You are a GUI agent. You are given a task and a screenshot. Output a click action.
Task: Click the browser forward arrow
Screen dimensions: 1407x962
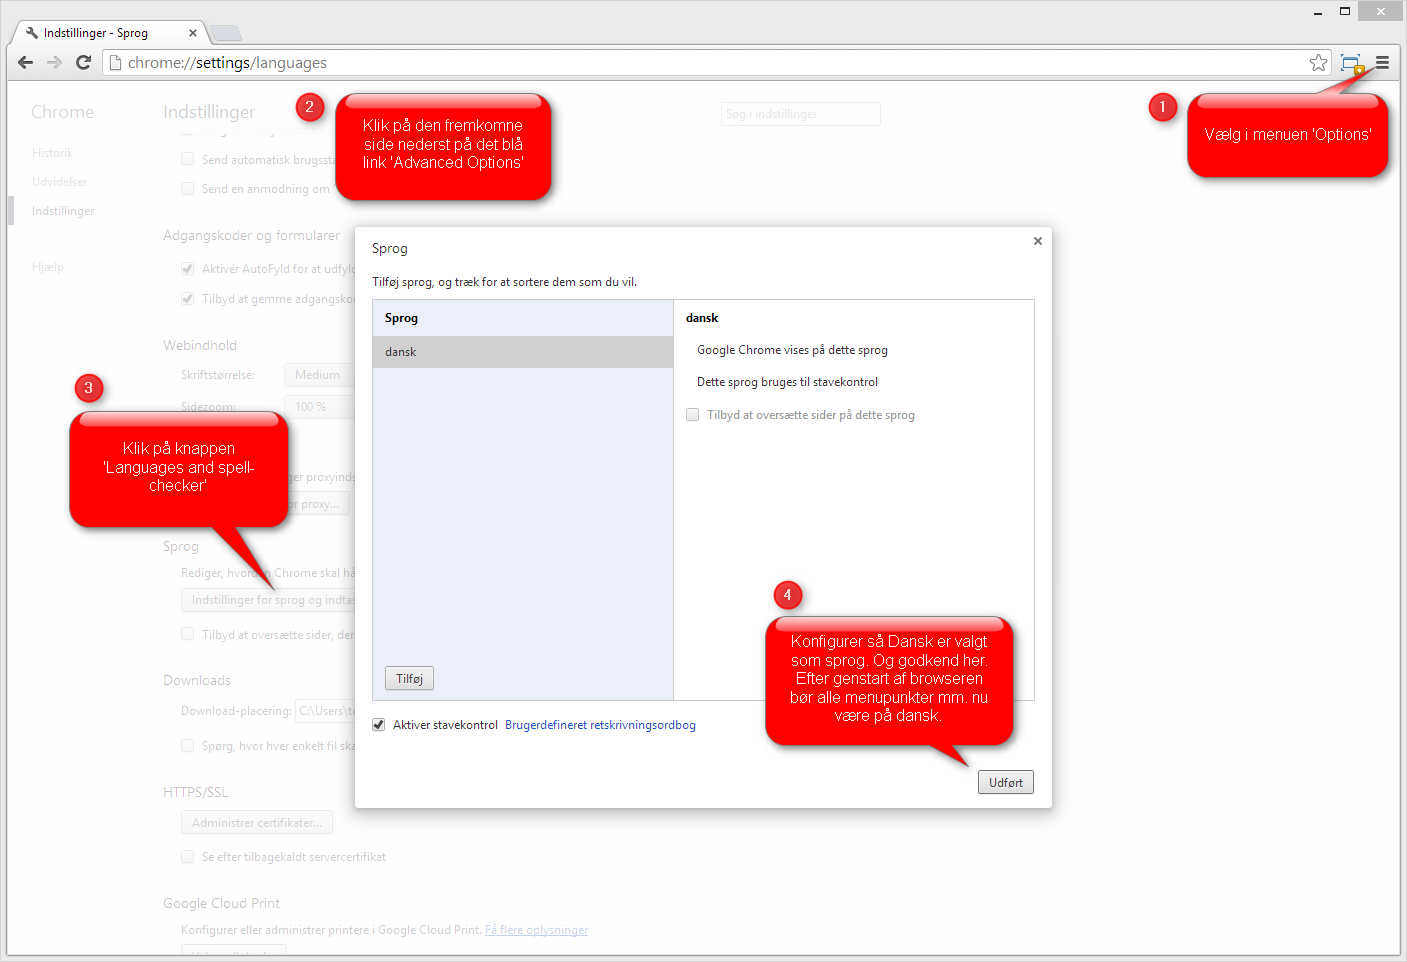55,63
